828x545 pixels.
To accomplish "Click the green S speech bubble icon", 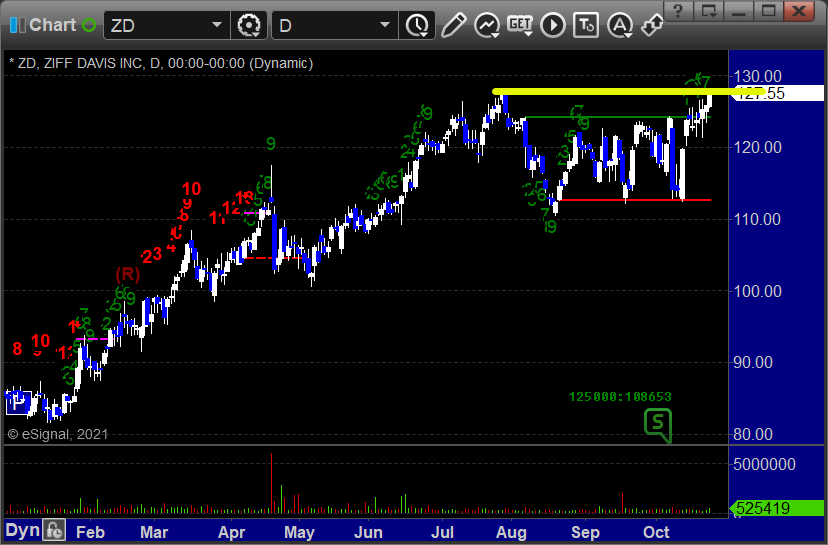I will tap(658, 425).
